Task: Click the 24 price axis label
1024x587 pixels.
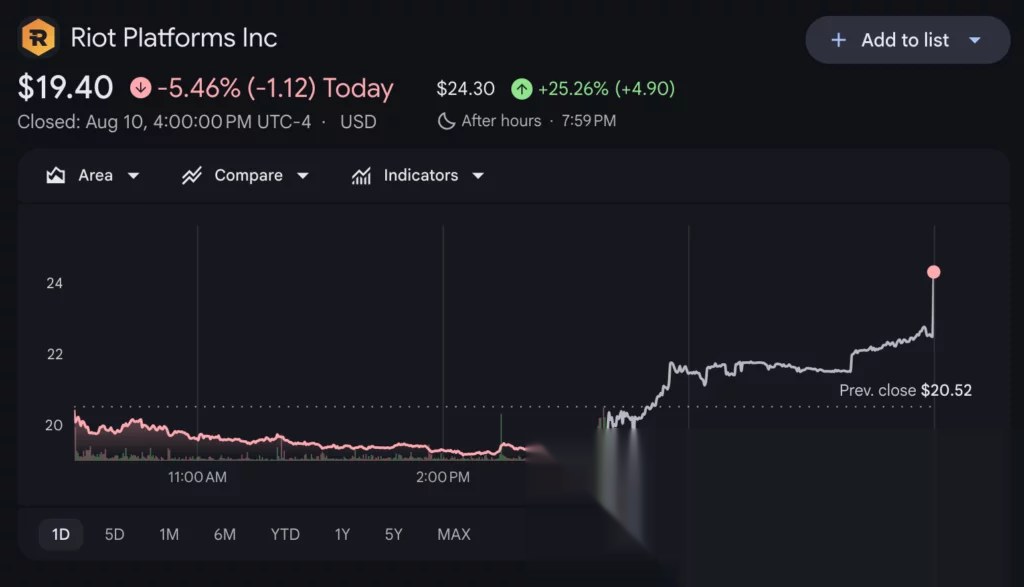Action: 54,283
